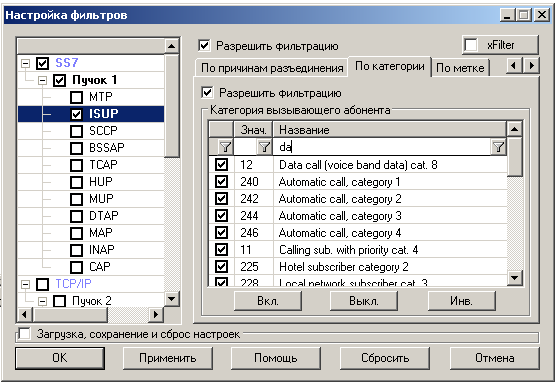Click tree vertical scrollbar thumb
Viewport: 555px width, 383px height.
coord(172,105)
